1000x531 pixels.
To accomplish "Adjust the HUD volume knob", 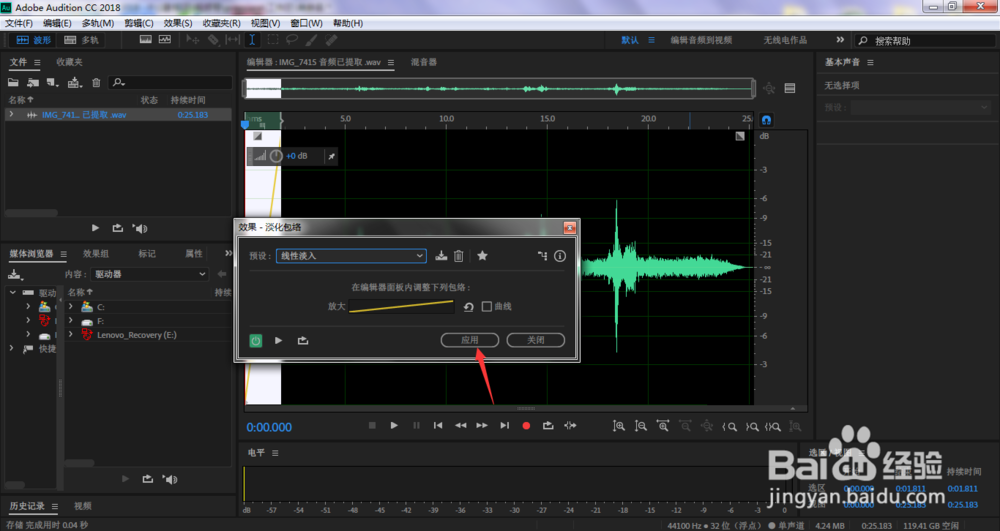I will point(276,156).
